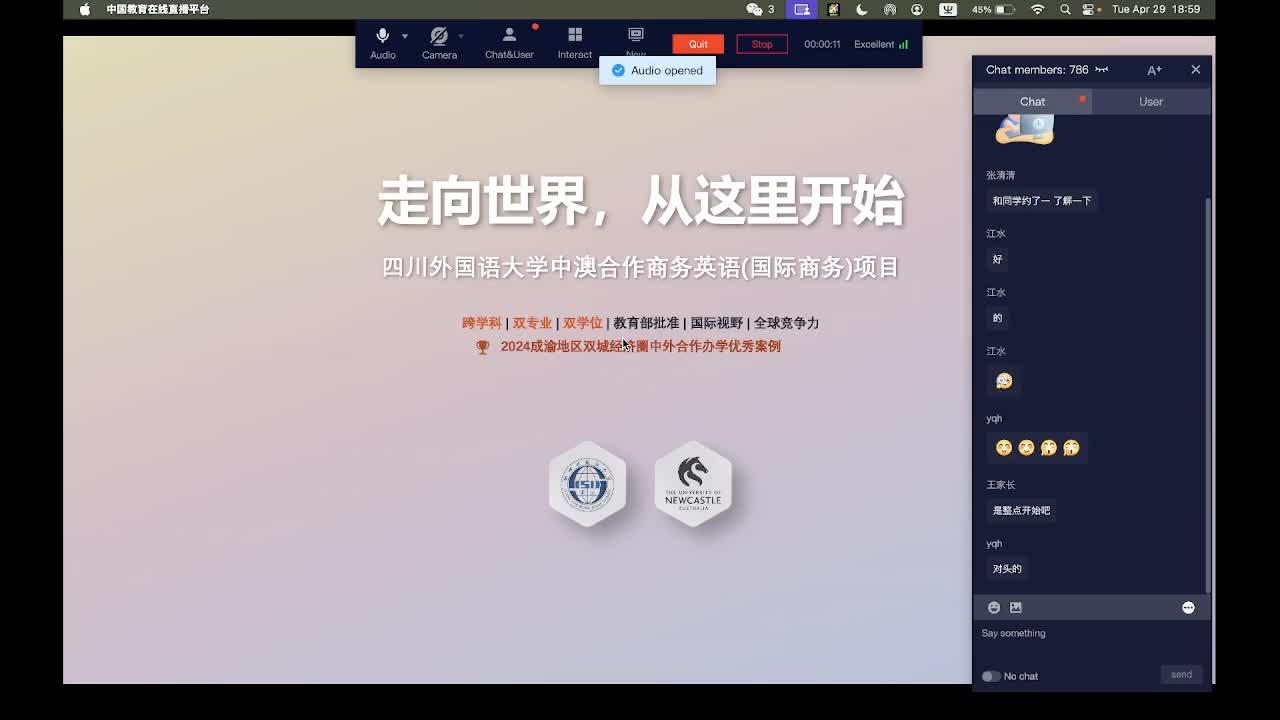The height and width of the screenshot is (720, 1280).
Task: Open the Wi-Fi menu
Action: tap(1038, 9)
